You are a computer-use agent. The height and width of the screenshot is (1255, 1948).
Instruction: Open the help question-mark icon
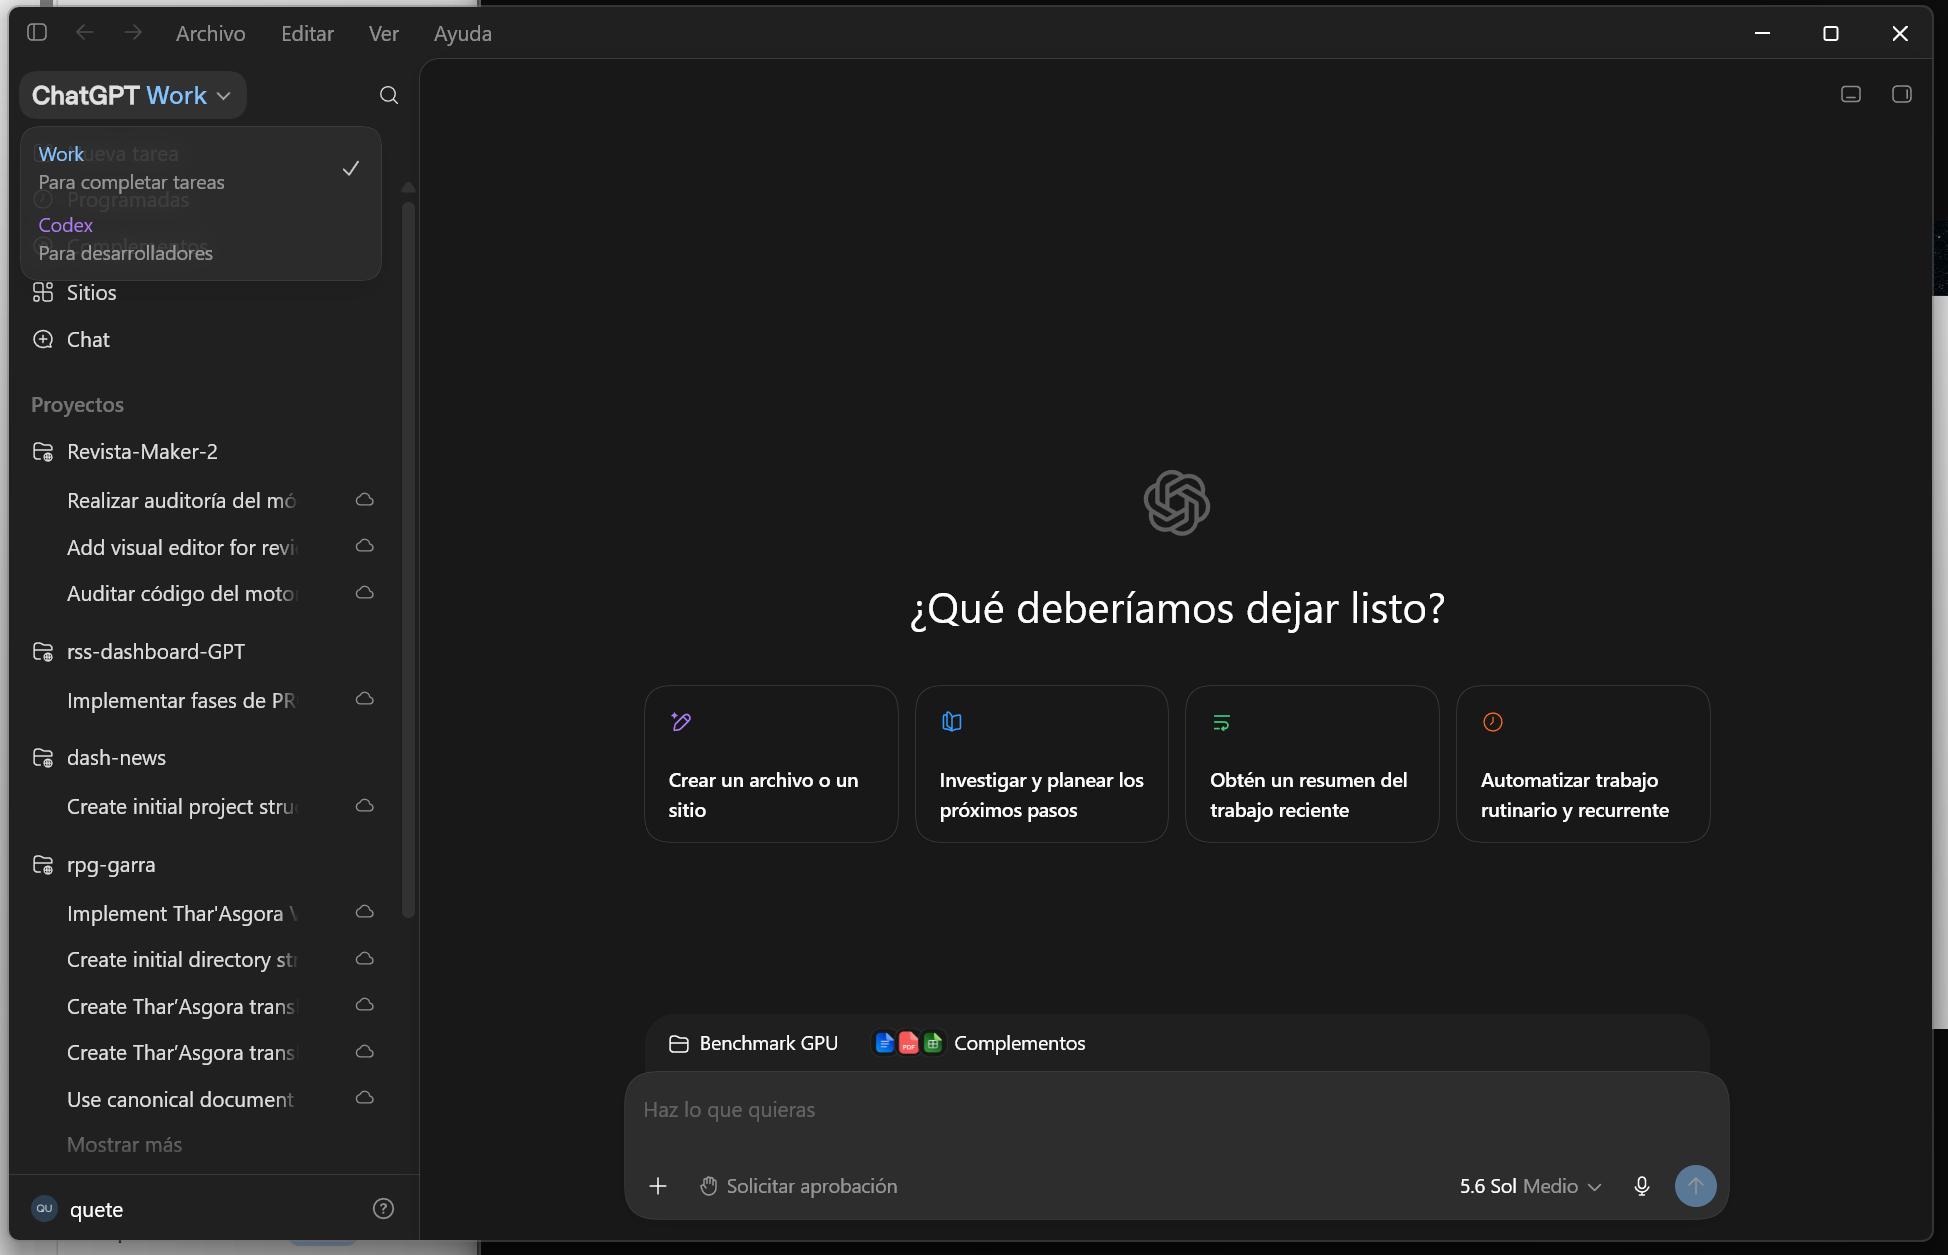point(383,1209)
